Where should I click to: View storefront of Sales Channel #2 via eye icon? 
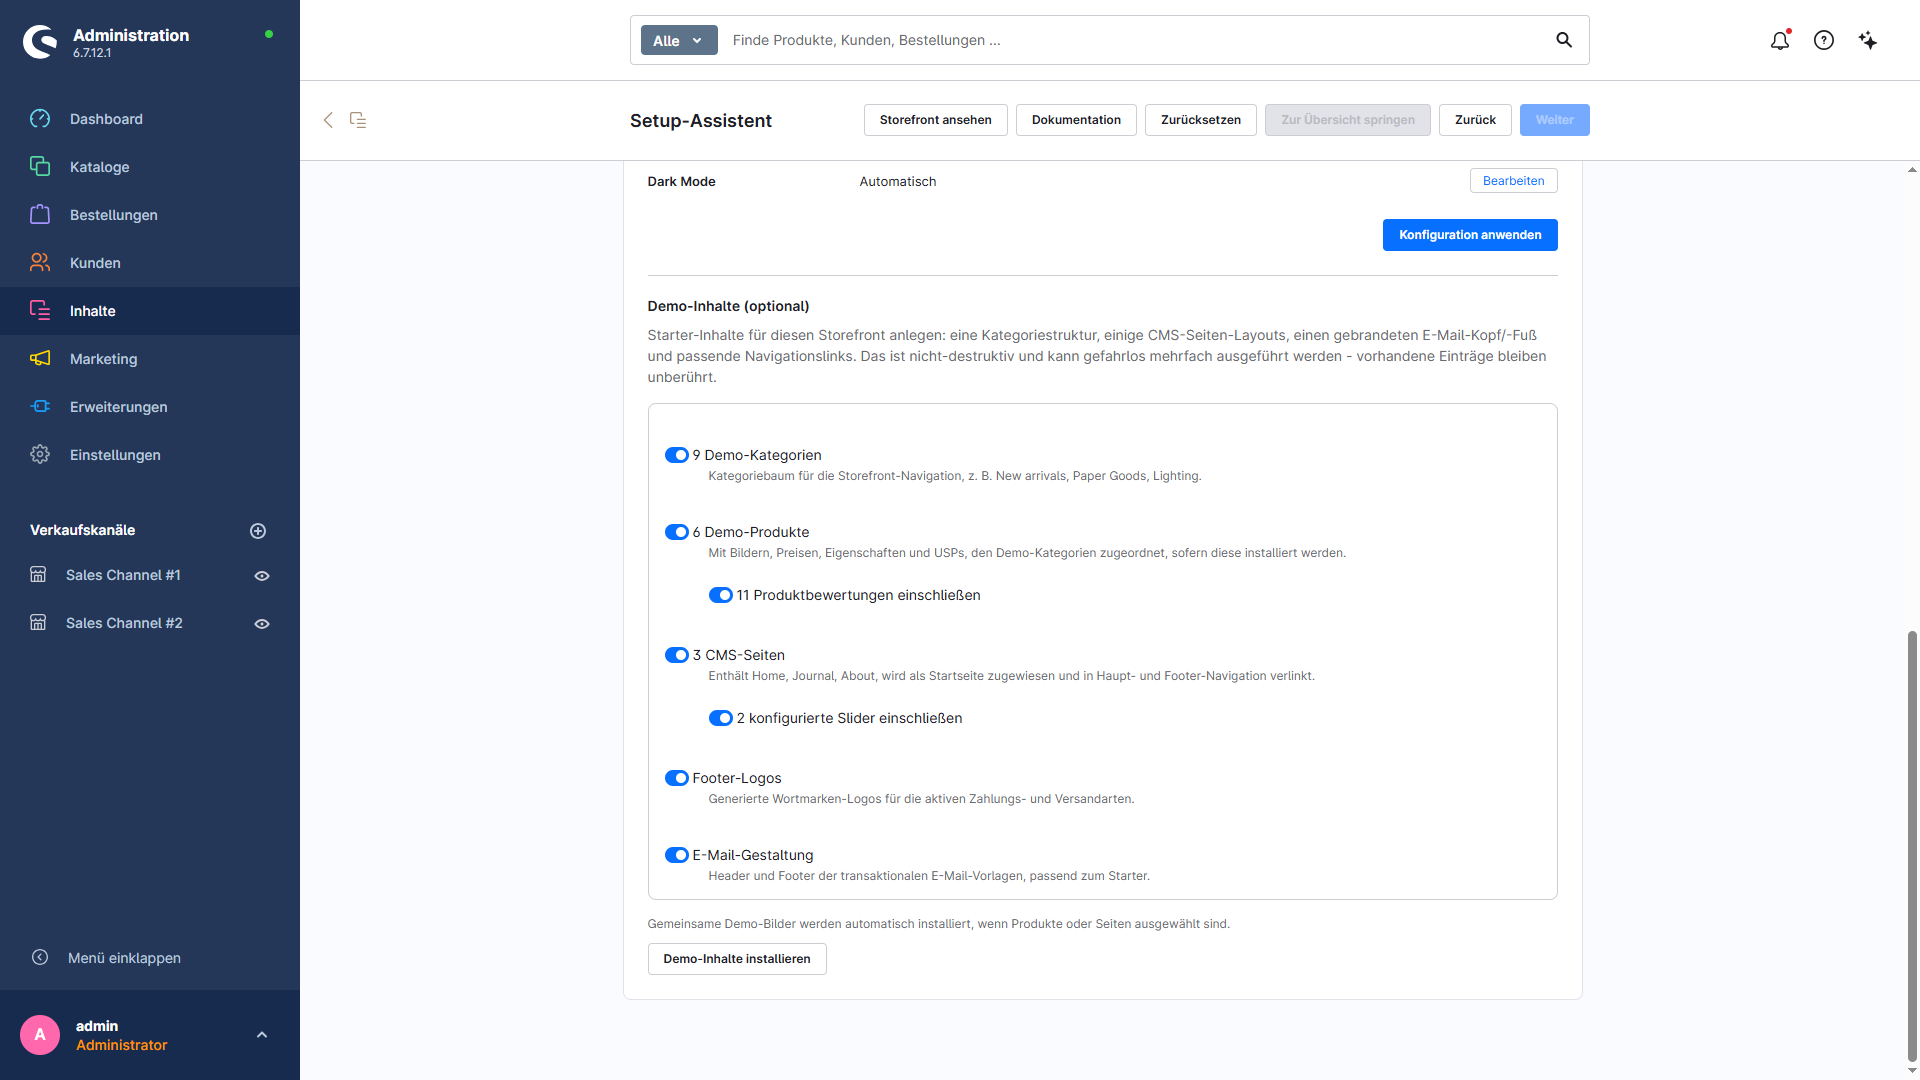coord(262,624)
